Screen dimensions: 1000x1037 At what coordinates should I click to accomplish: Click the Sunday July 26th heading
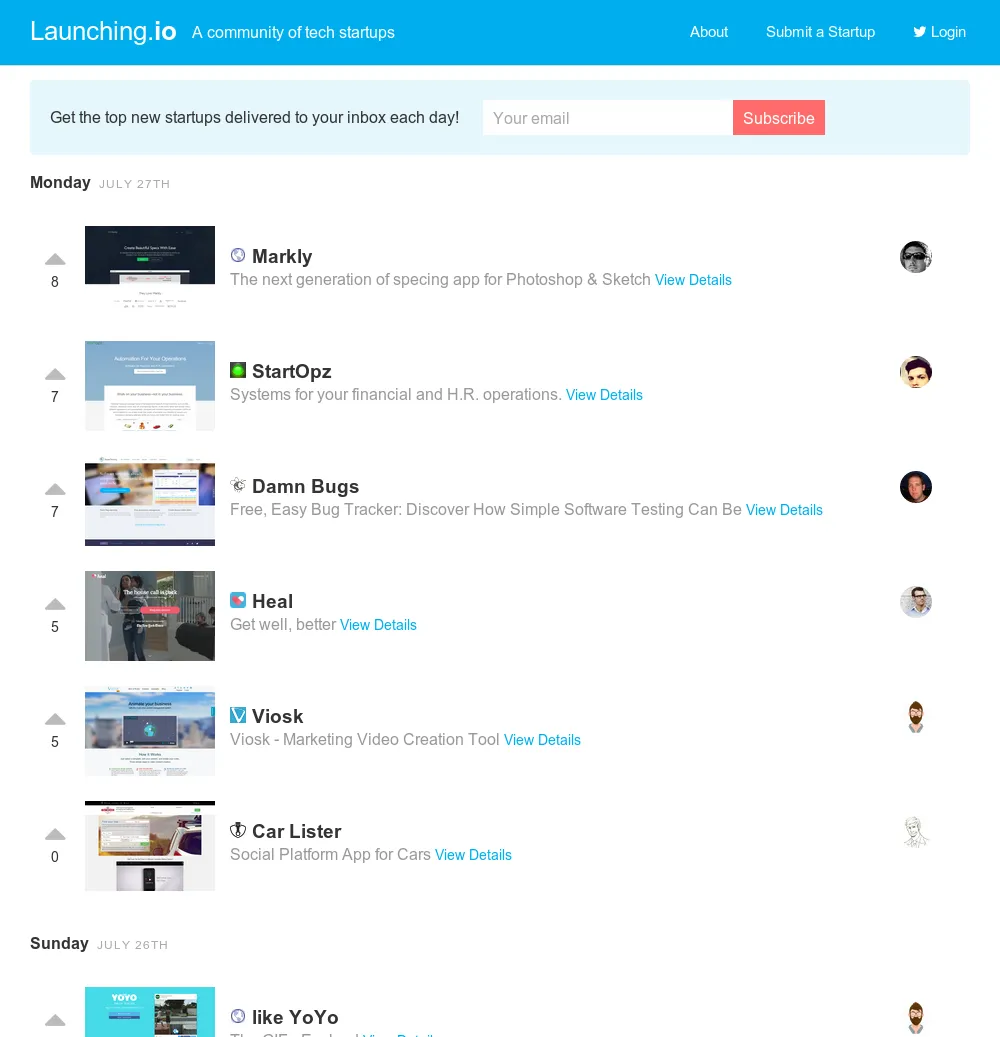click(x=99, y=944)
